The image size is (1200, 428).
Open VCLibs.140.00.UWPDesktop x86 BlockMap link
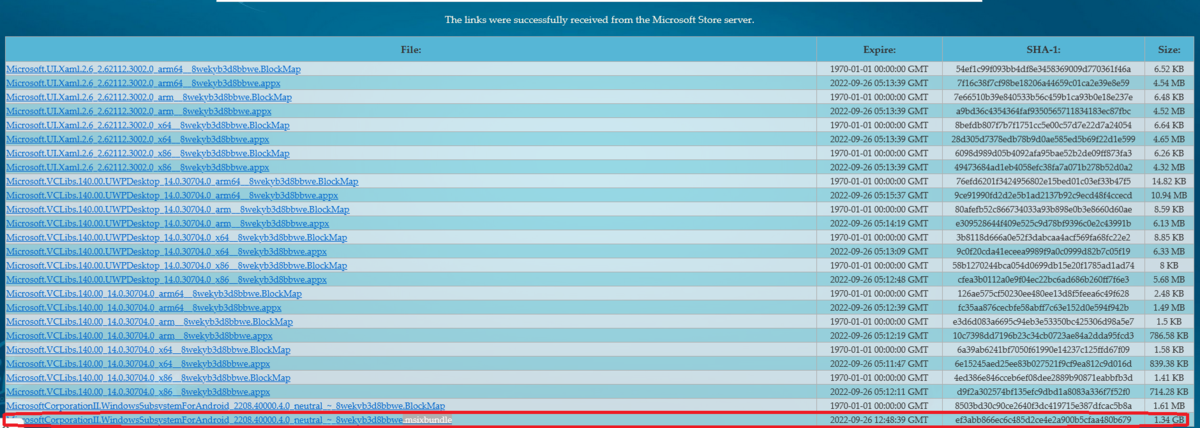pyautogui.click(x=178, y=266)
